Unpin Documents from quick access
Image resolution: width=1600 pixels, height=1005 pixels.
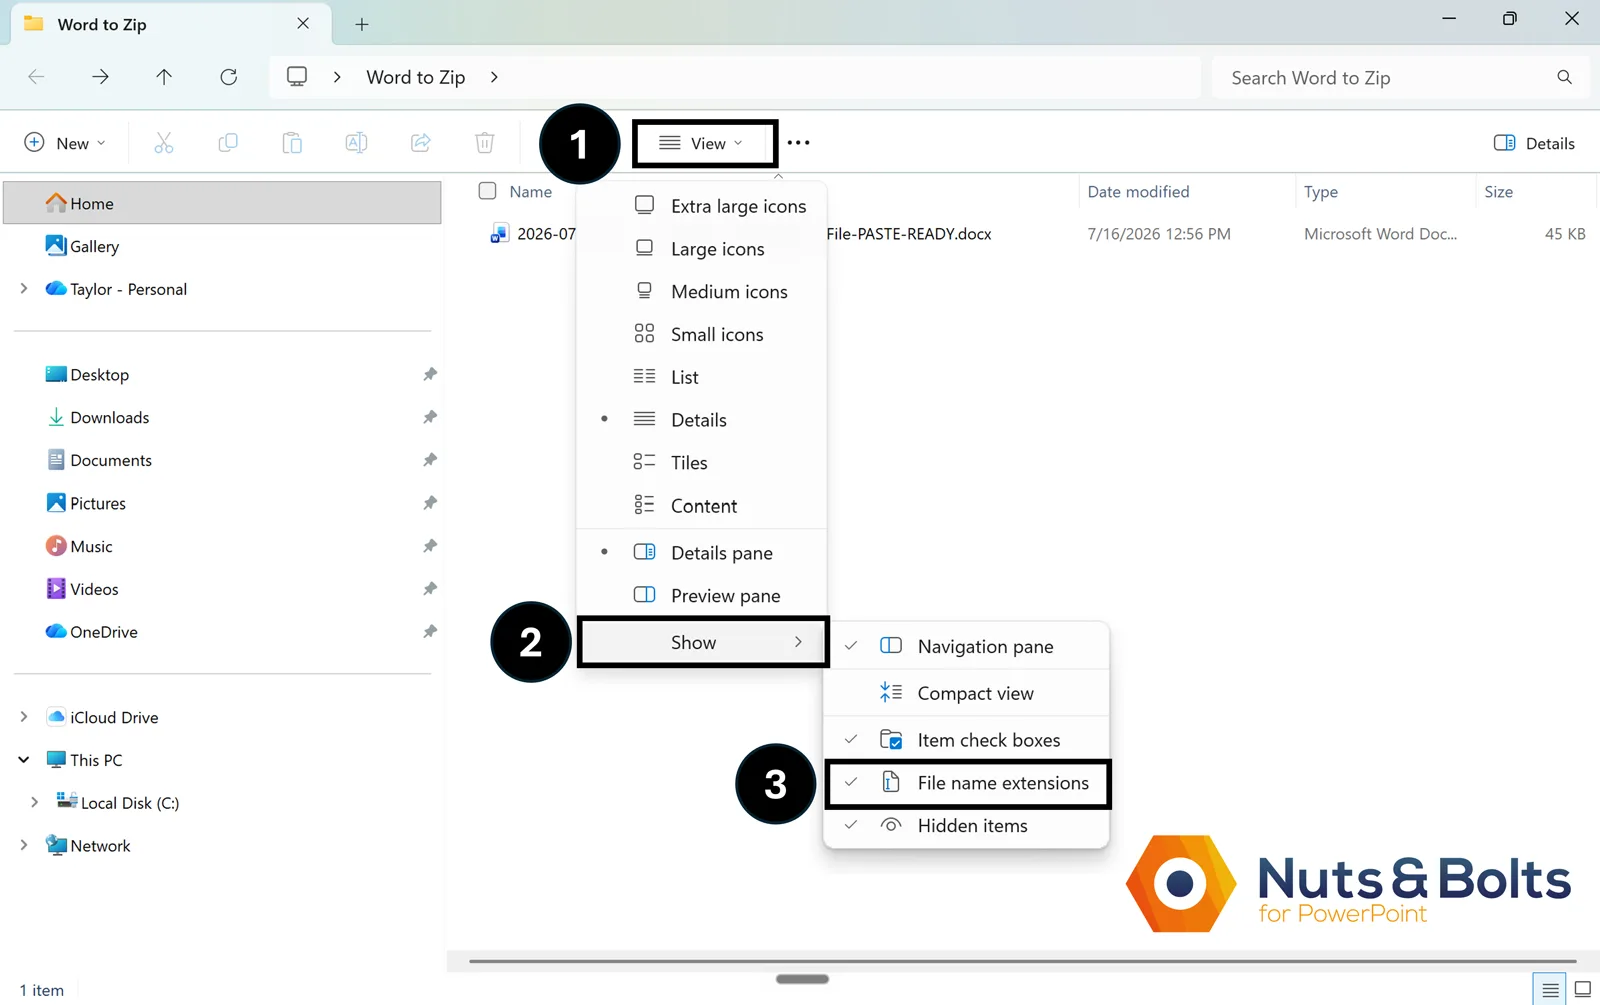pos(430,460)
